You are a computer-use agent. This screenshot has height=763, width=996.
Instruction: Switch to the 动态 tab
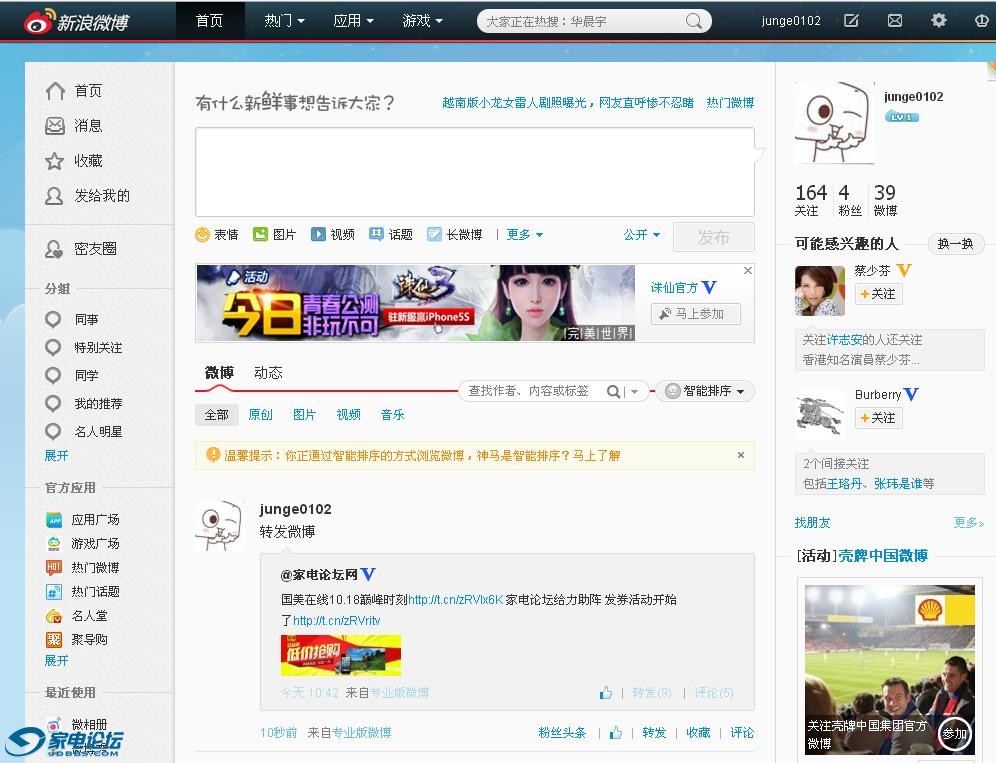click(268, 373)
